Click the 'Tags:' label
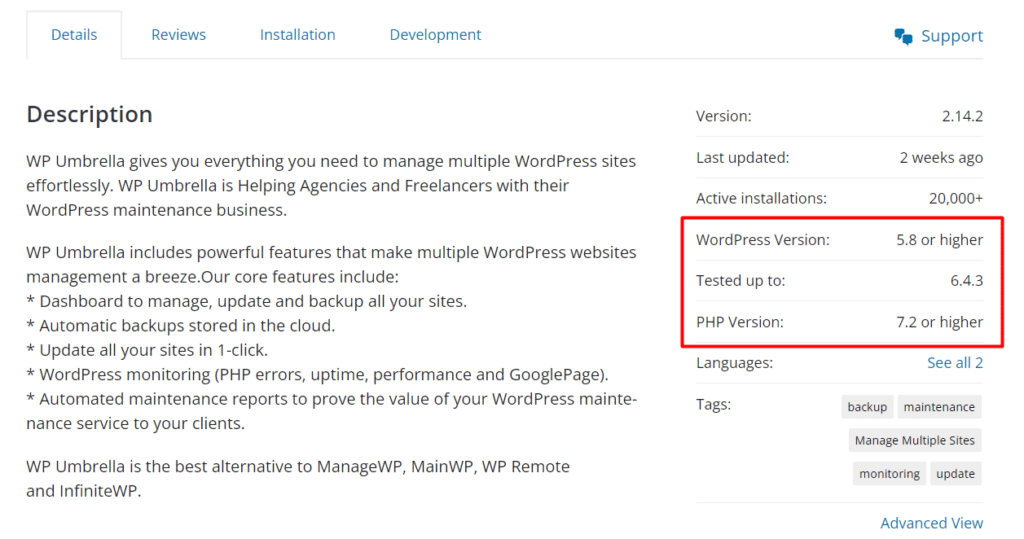 coord(713,404)
